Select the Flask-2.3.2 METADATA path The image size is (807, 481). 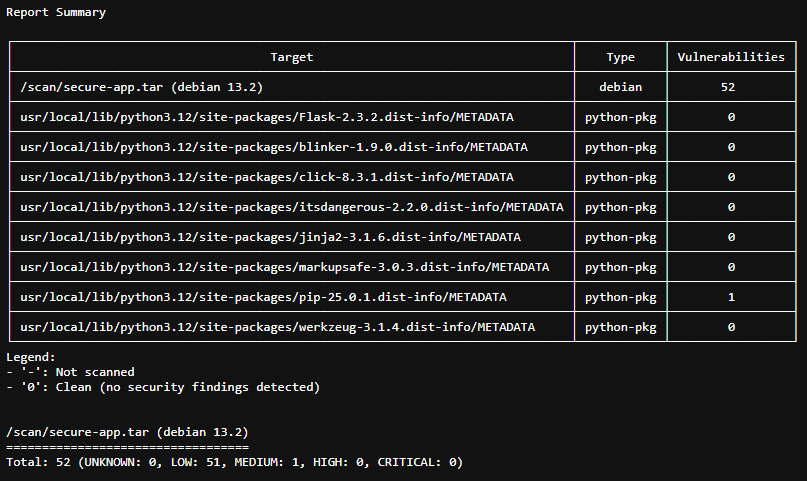(267, 117)
